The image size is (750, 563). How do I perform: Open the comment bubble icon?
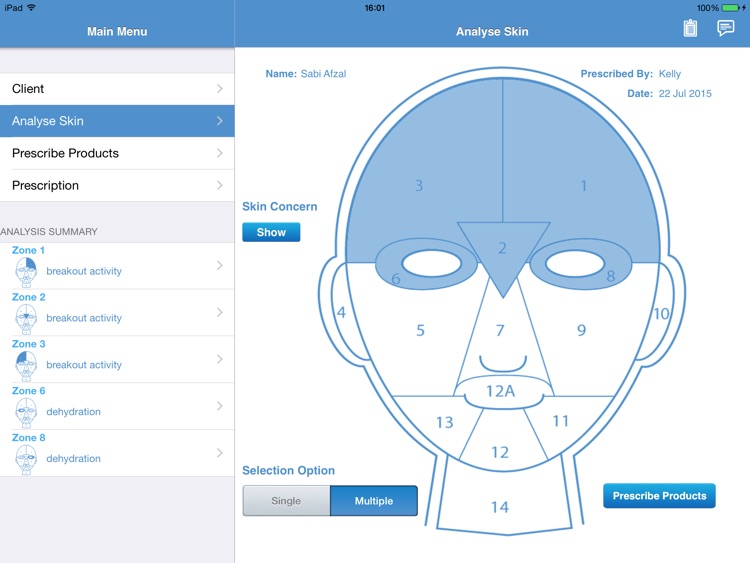725,28
